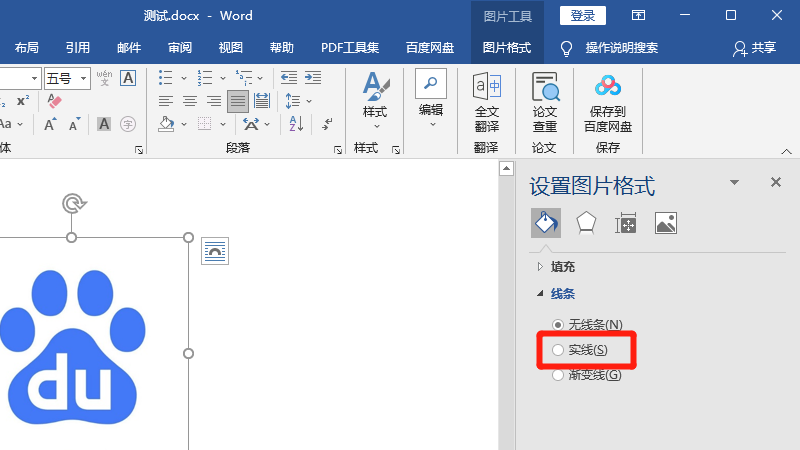Click shrink font size icon
Screen dimensions: 800x450
point(74,124)
